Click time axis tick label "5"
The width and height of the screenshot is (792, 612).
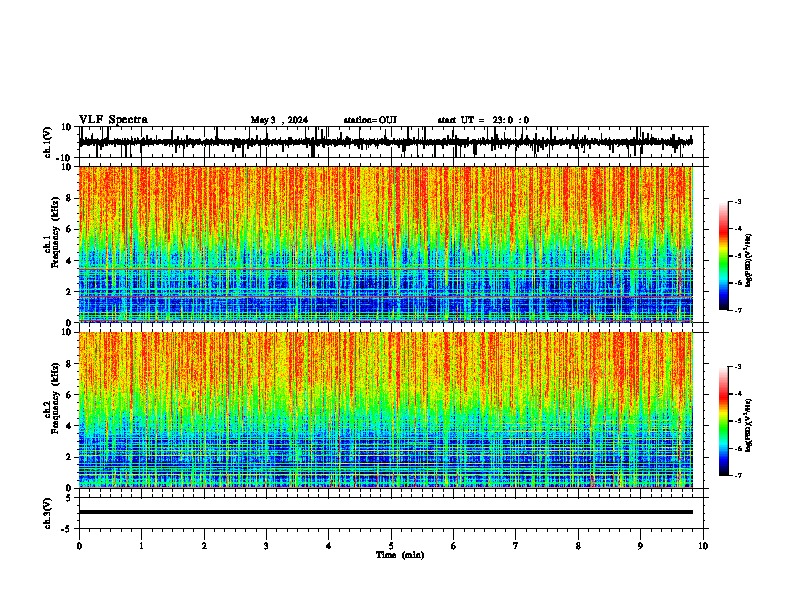[x=391, y=546]
